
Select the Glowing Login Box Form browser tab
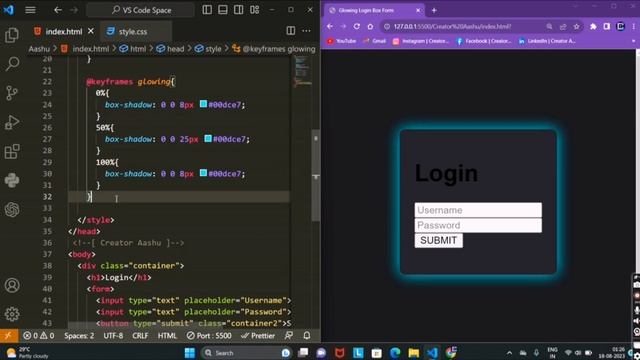click(x=373, y=10)
